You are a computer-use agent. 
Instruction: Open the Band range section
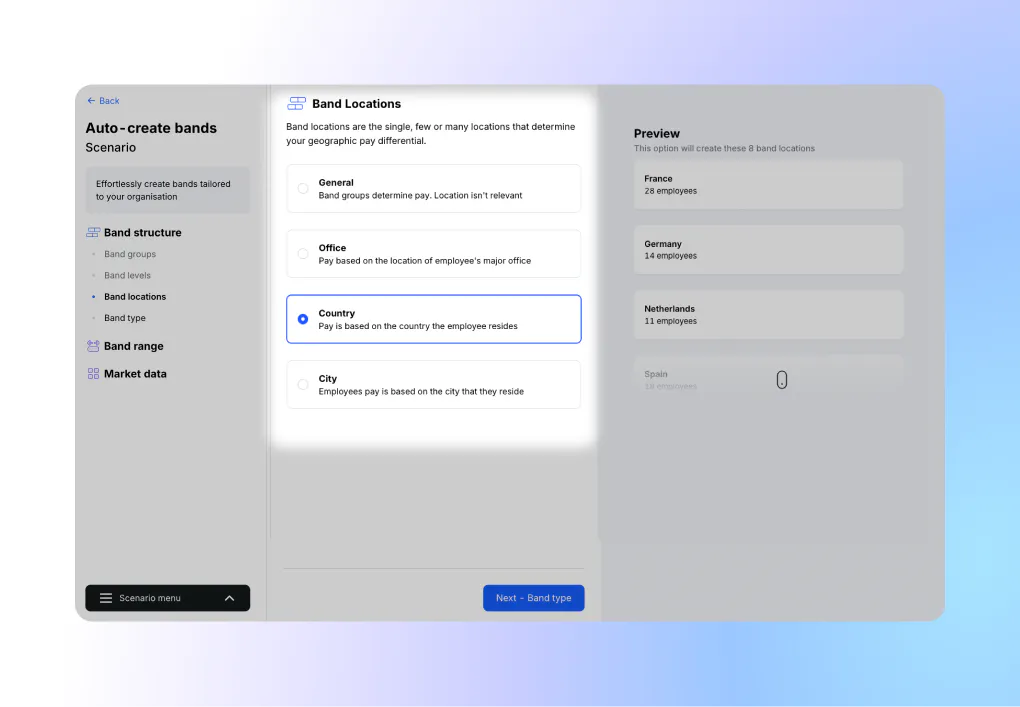133,347
